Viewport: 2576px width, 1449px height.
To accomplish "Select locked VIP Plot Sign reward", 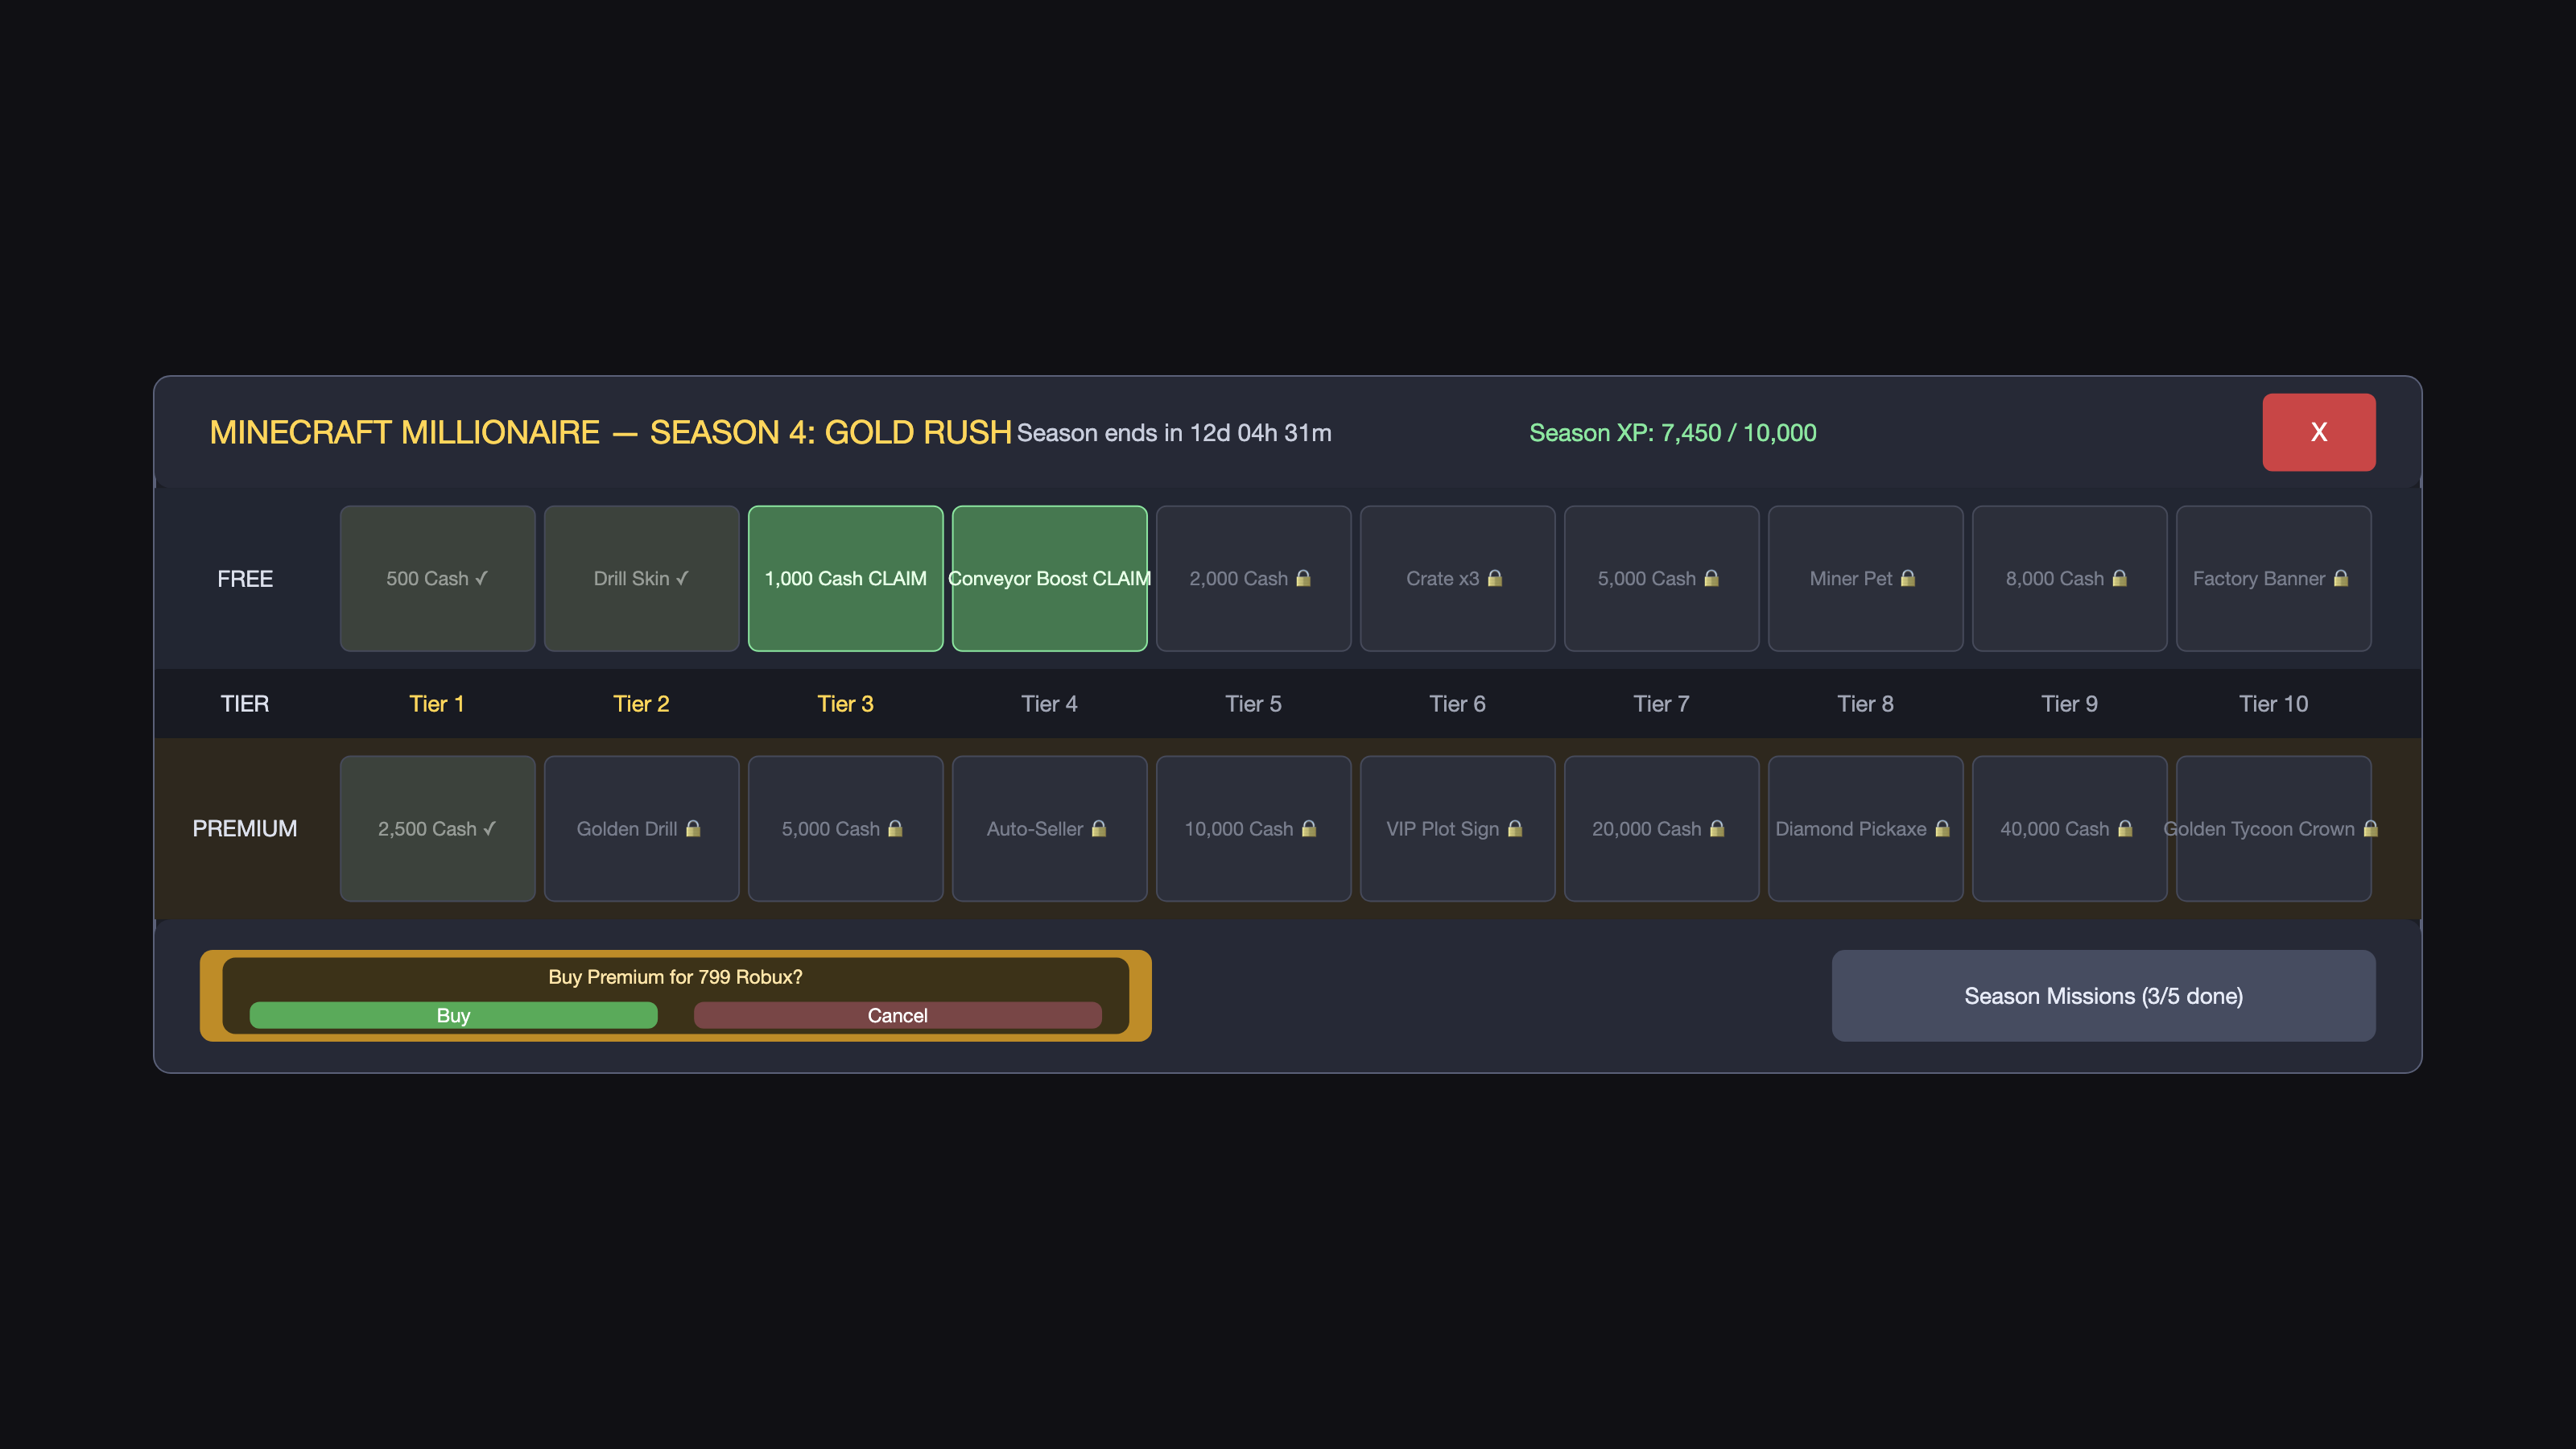I will [x=1457, y=828].
